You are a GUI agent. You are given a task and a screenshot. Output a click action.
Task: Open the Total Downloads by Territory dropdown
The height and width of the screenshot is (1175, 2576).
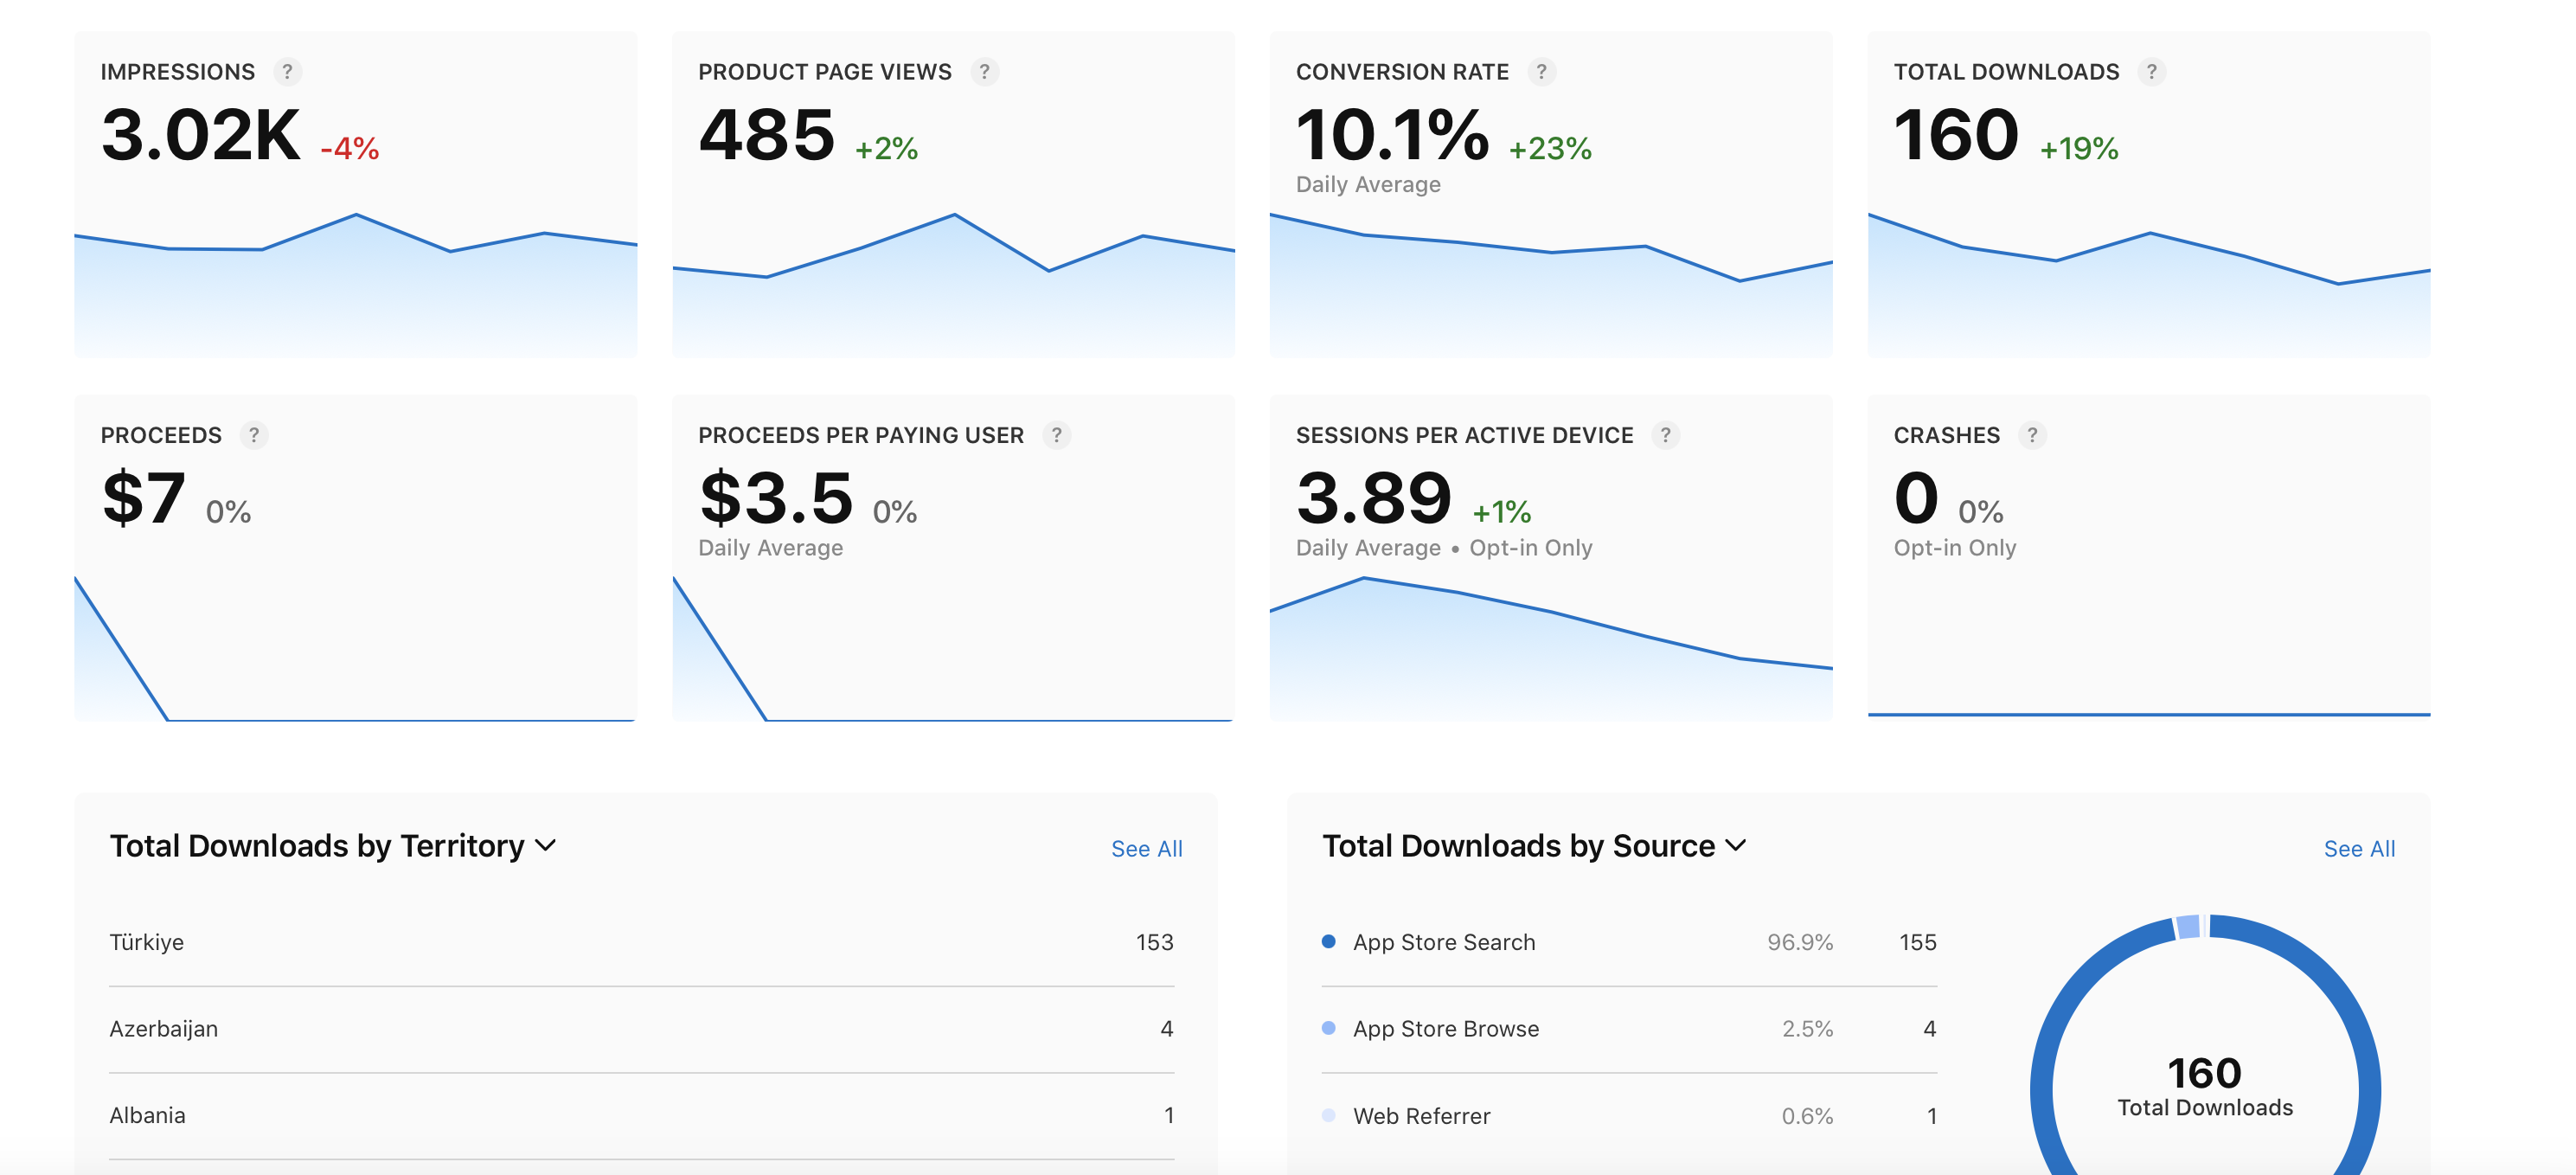tap(333, 846)
